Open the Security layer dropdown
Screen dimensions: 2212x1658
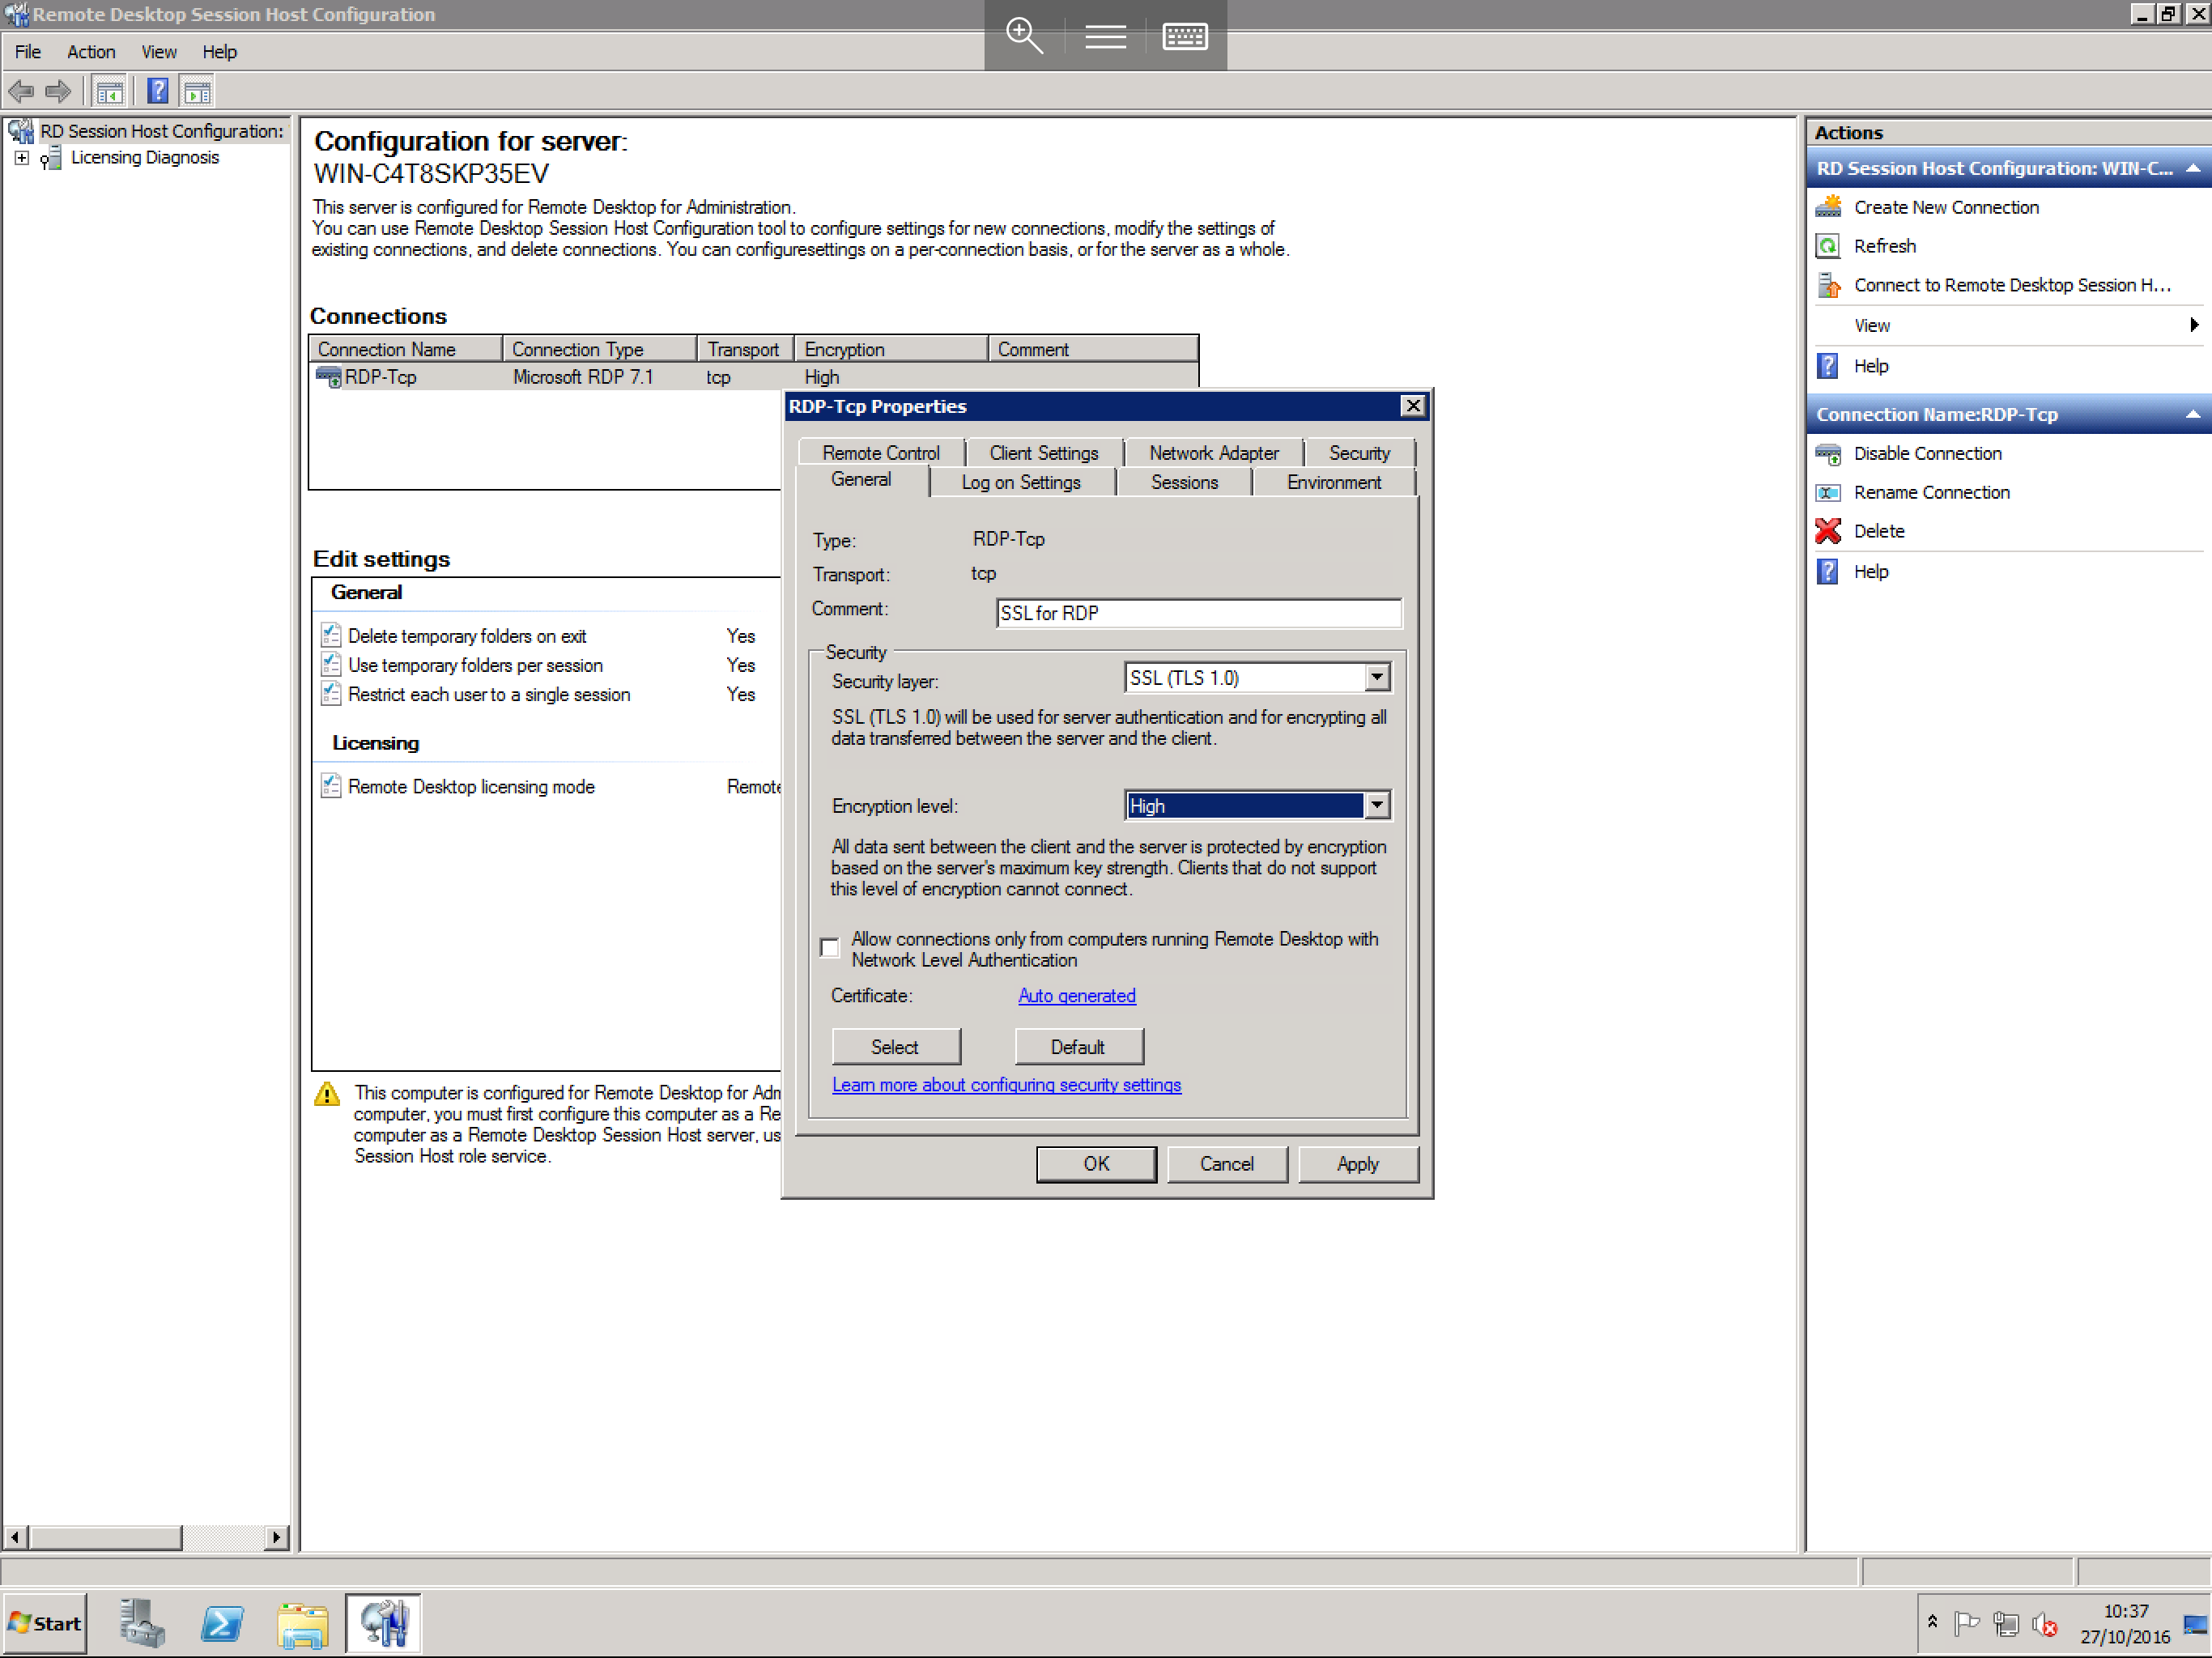[1378, 679]
